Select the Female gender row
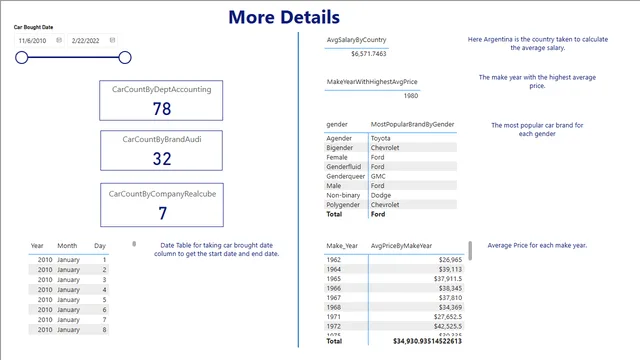640x360 pixels. [x=391, y=157]
